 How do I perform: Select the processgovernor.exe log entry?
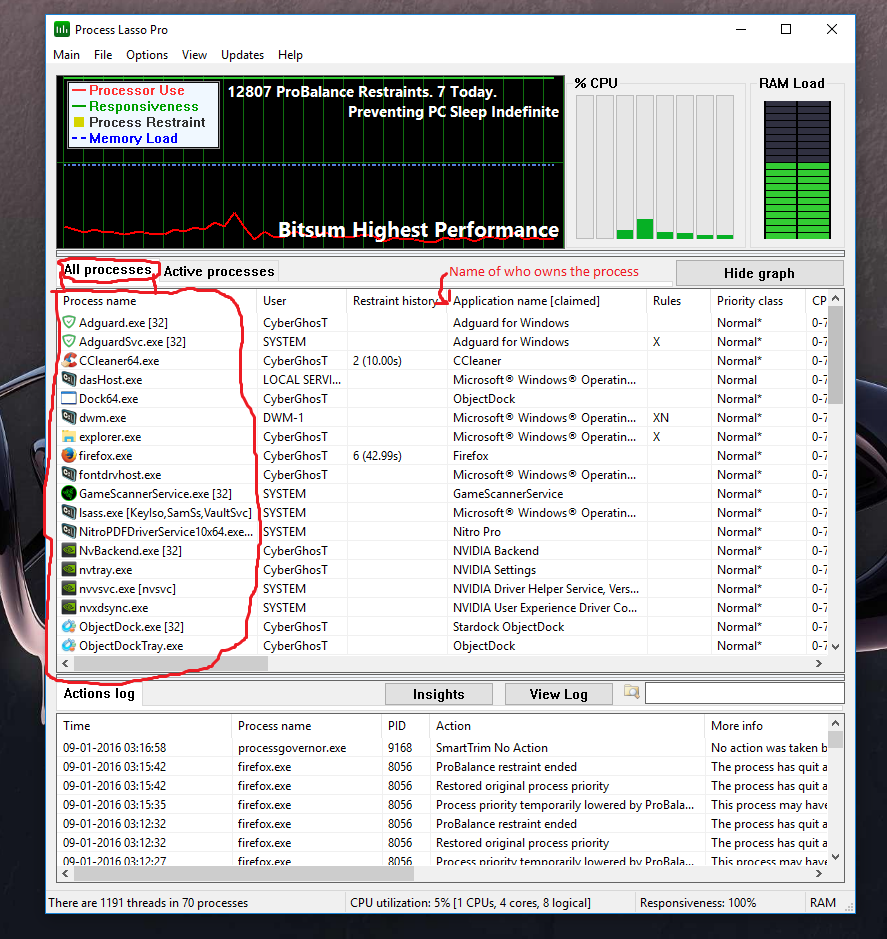coord(442,747)
